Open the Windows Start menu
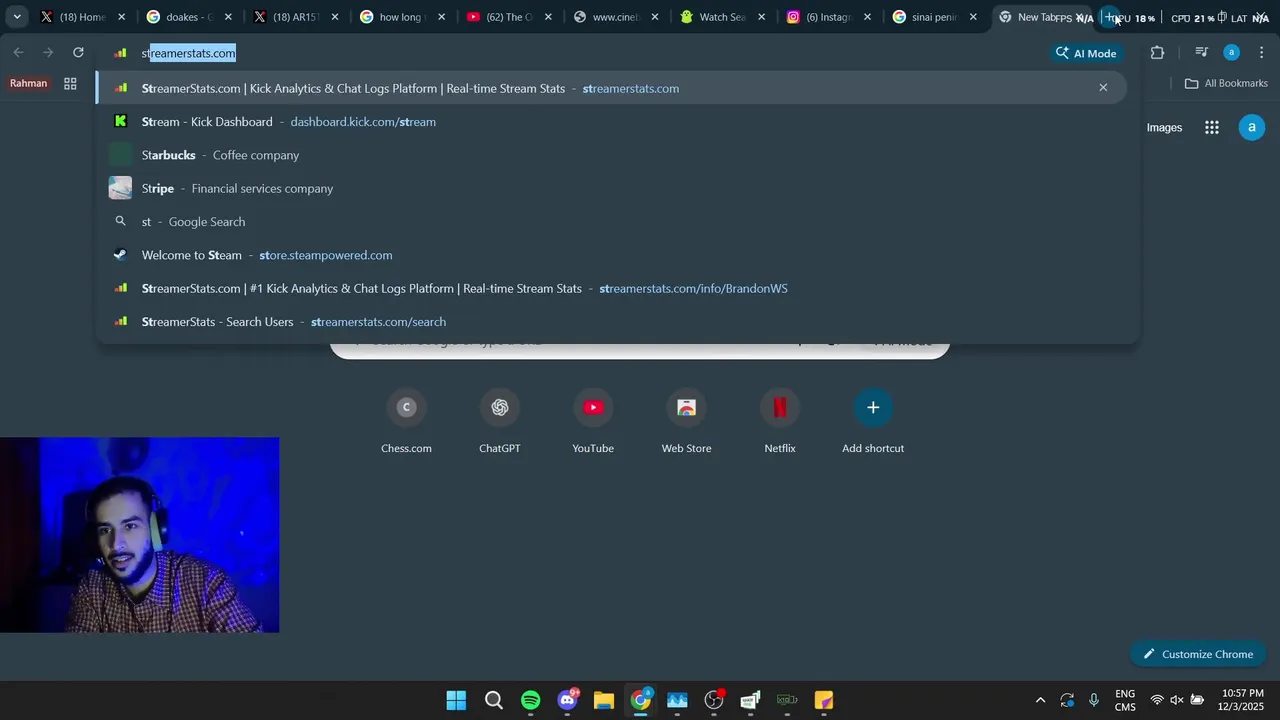The image size is (1280, 720). click(x=456, y=700)
